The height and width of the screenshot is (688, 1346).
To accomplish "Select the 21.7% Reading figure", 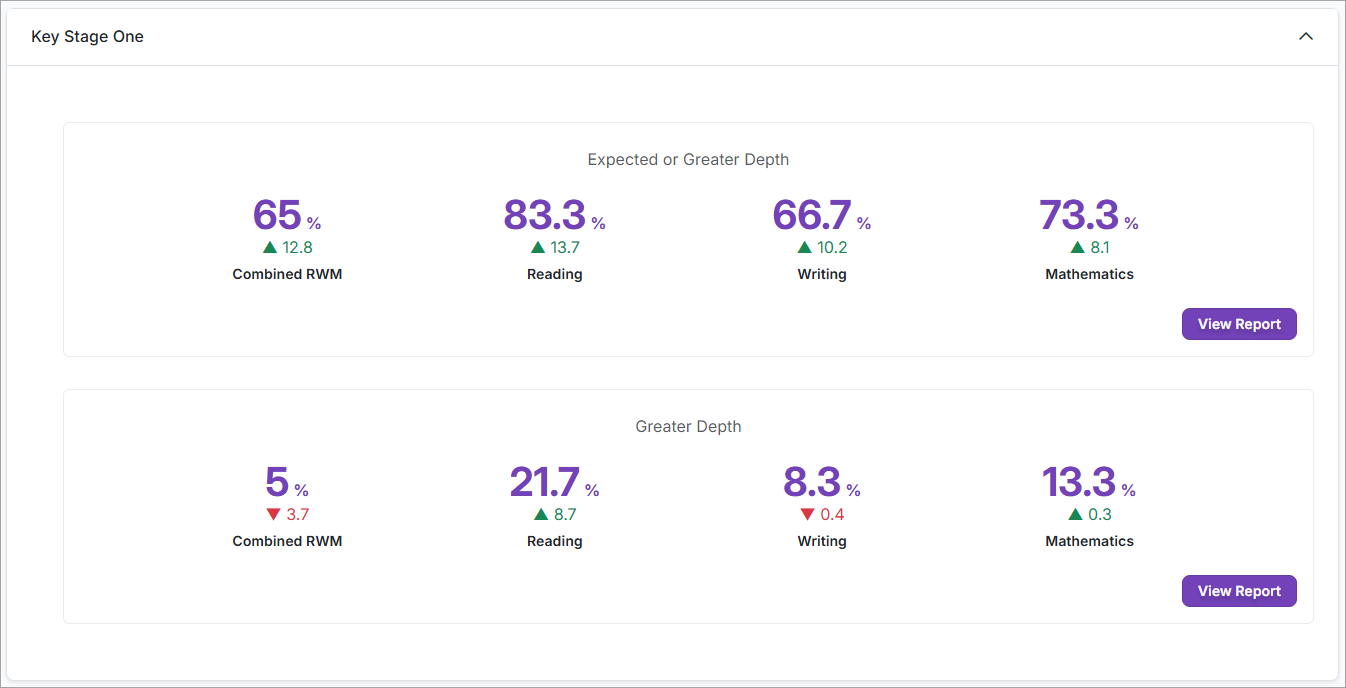I will (545, 482).
